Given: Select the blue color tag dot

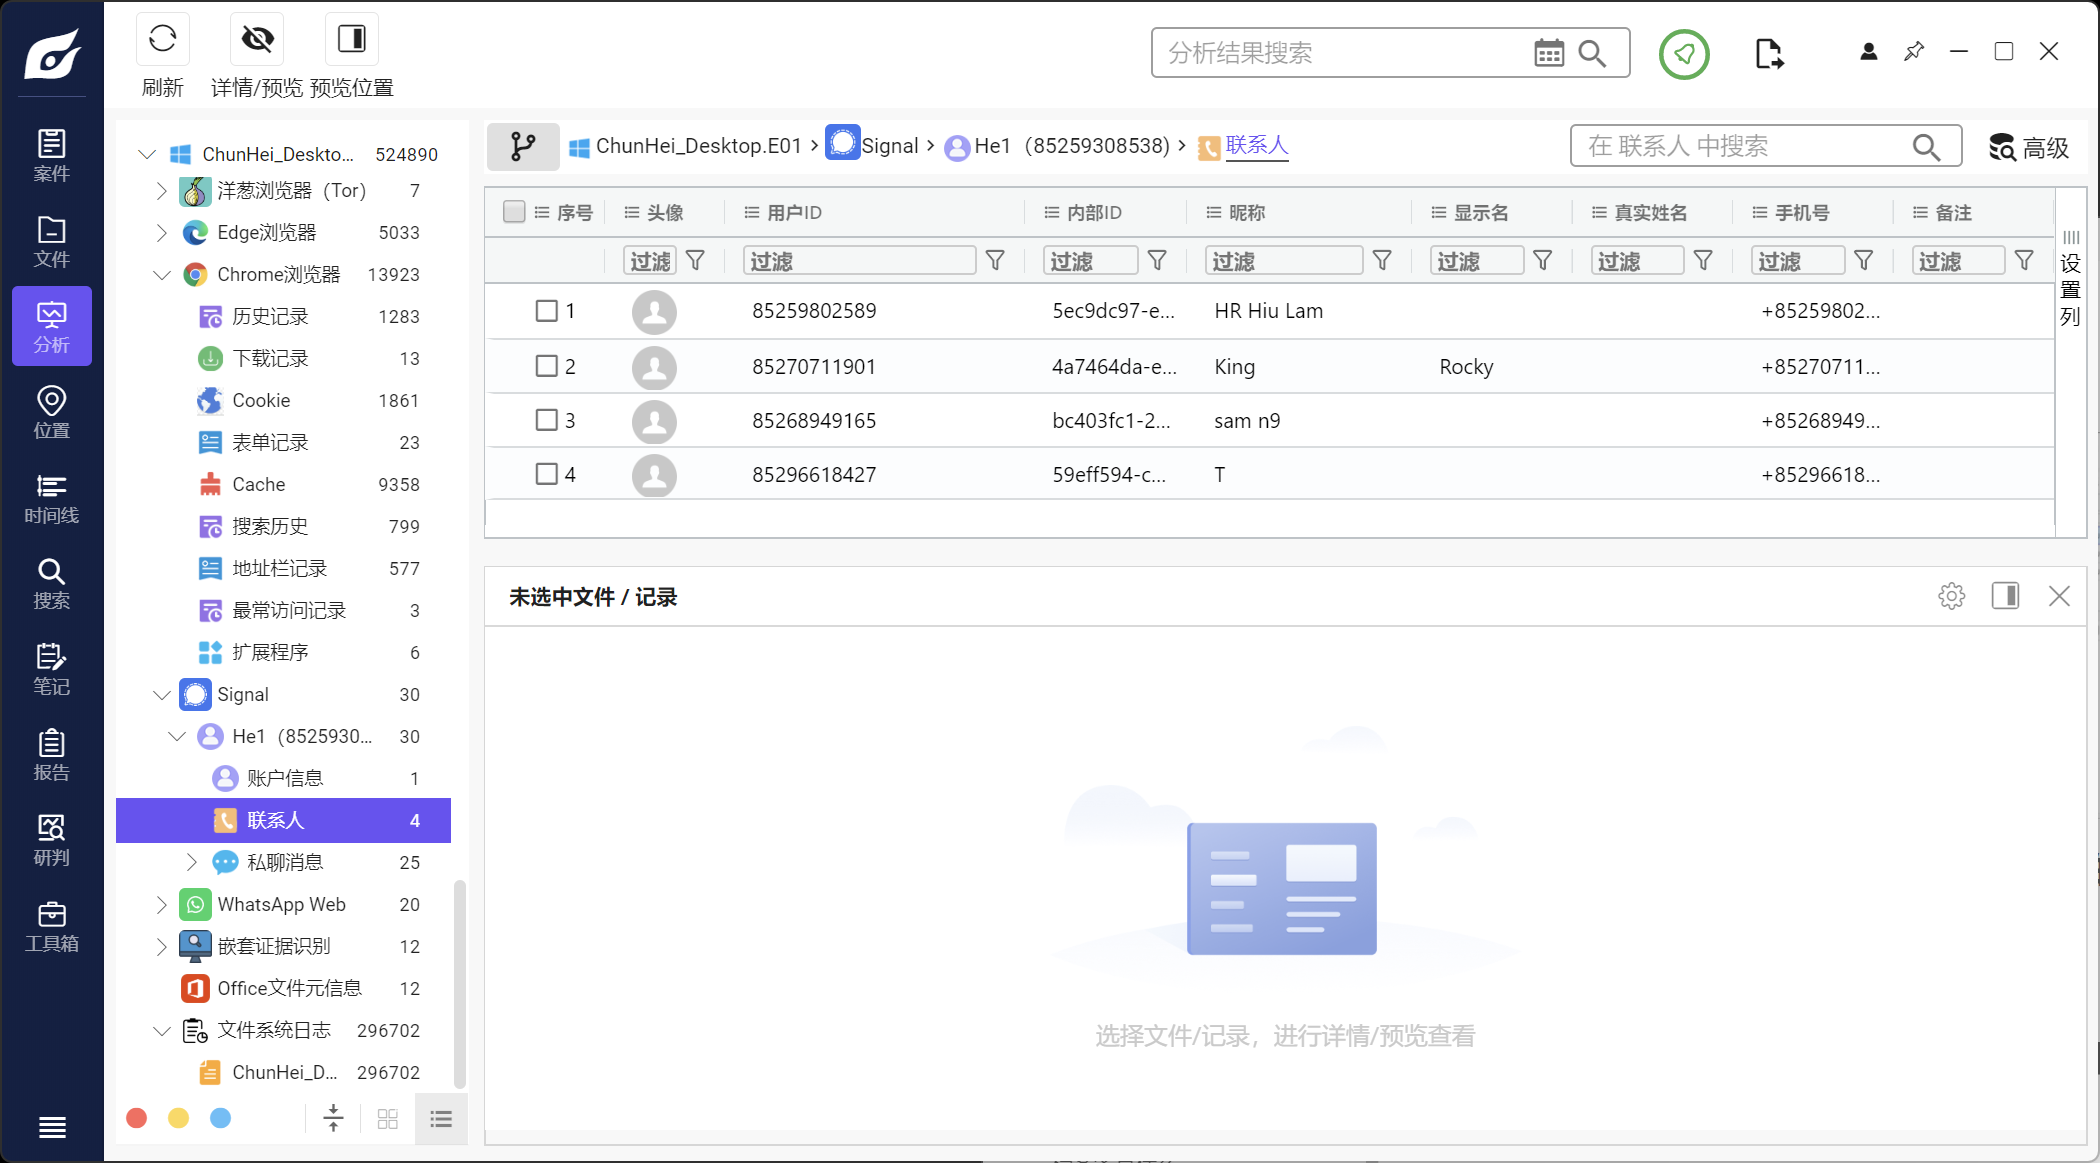Looking at the screenshot, I should [221, 1118].
